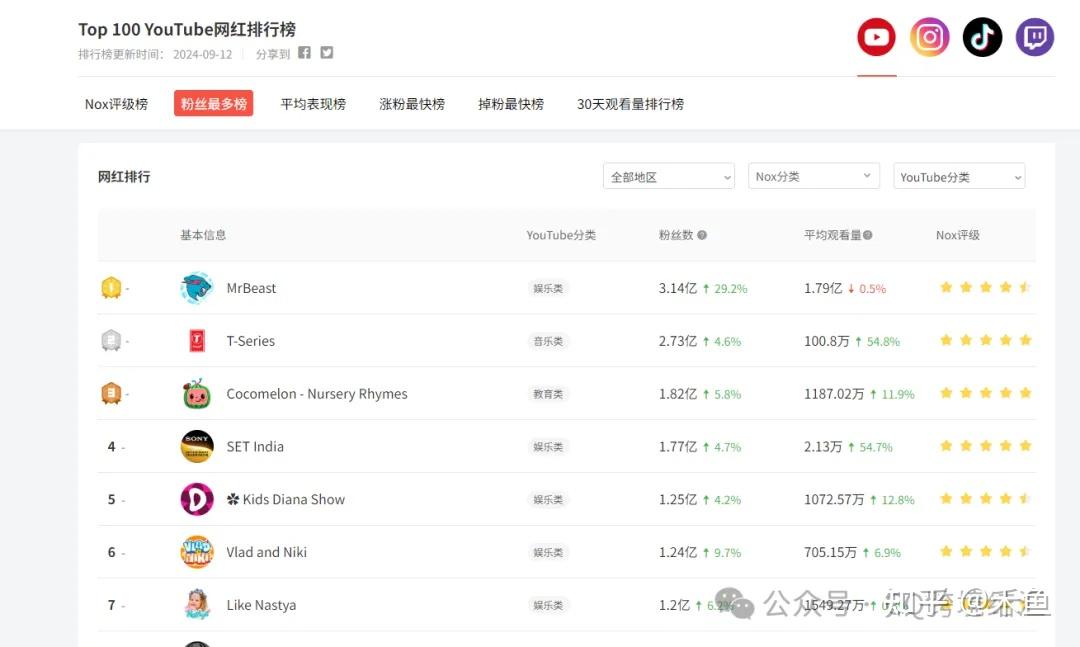Click T-Series star rating
1080x647 pixels.
(x=985, y=340)
